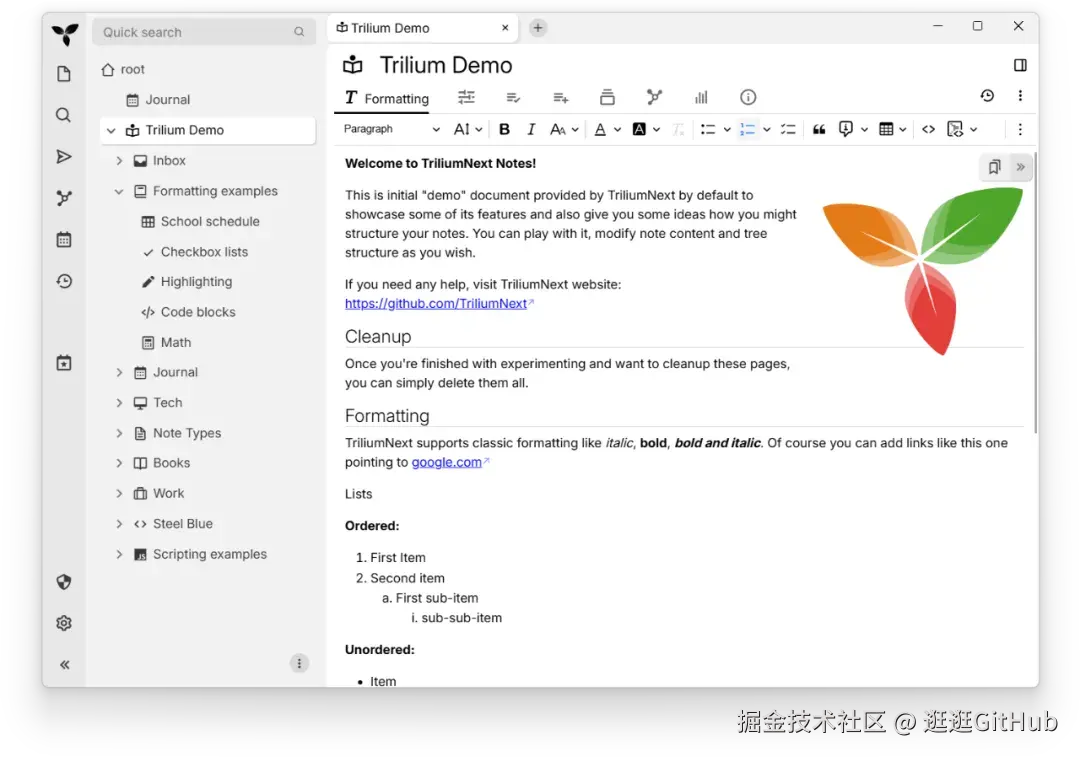Open the settings gear in the launcher
The height and width of the screenshot is (757, 1080).
pos(64,623)
